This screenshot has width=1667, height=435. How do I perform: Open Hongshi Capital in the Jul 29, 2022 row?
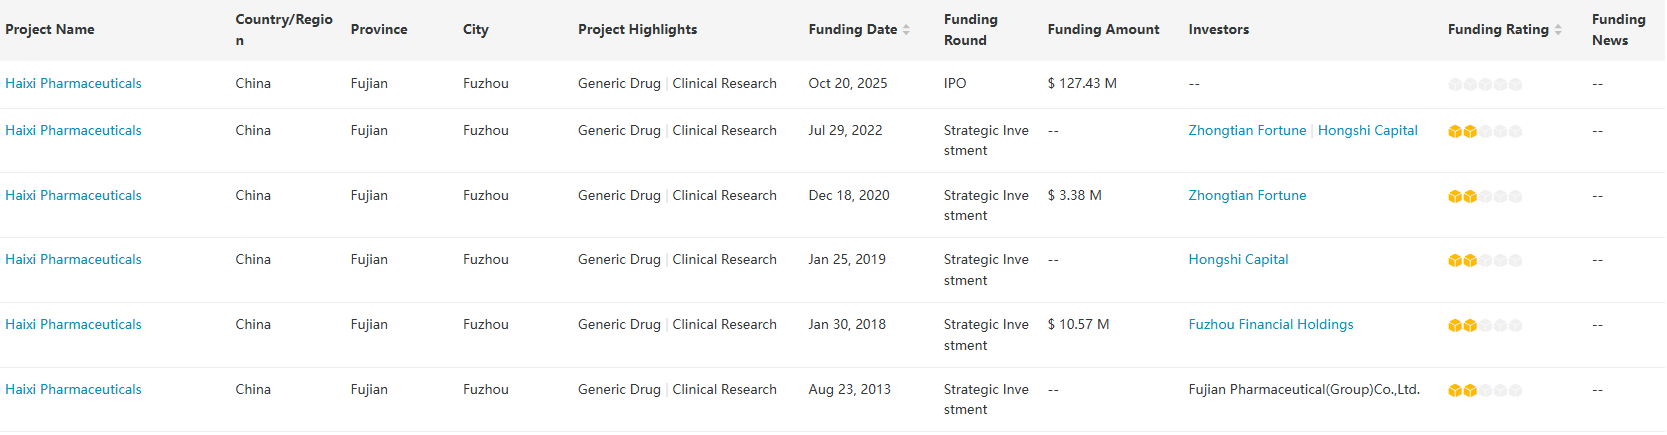1367,131
